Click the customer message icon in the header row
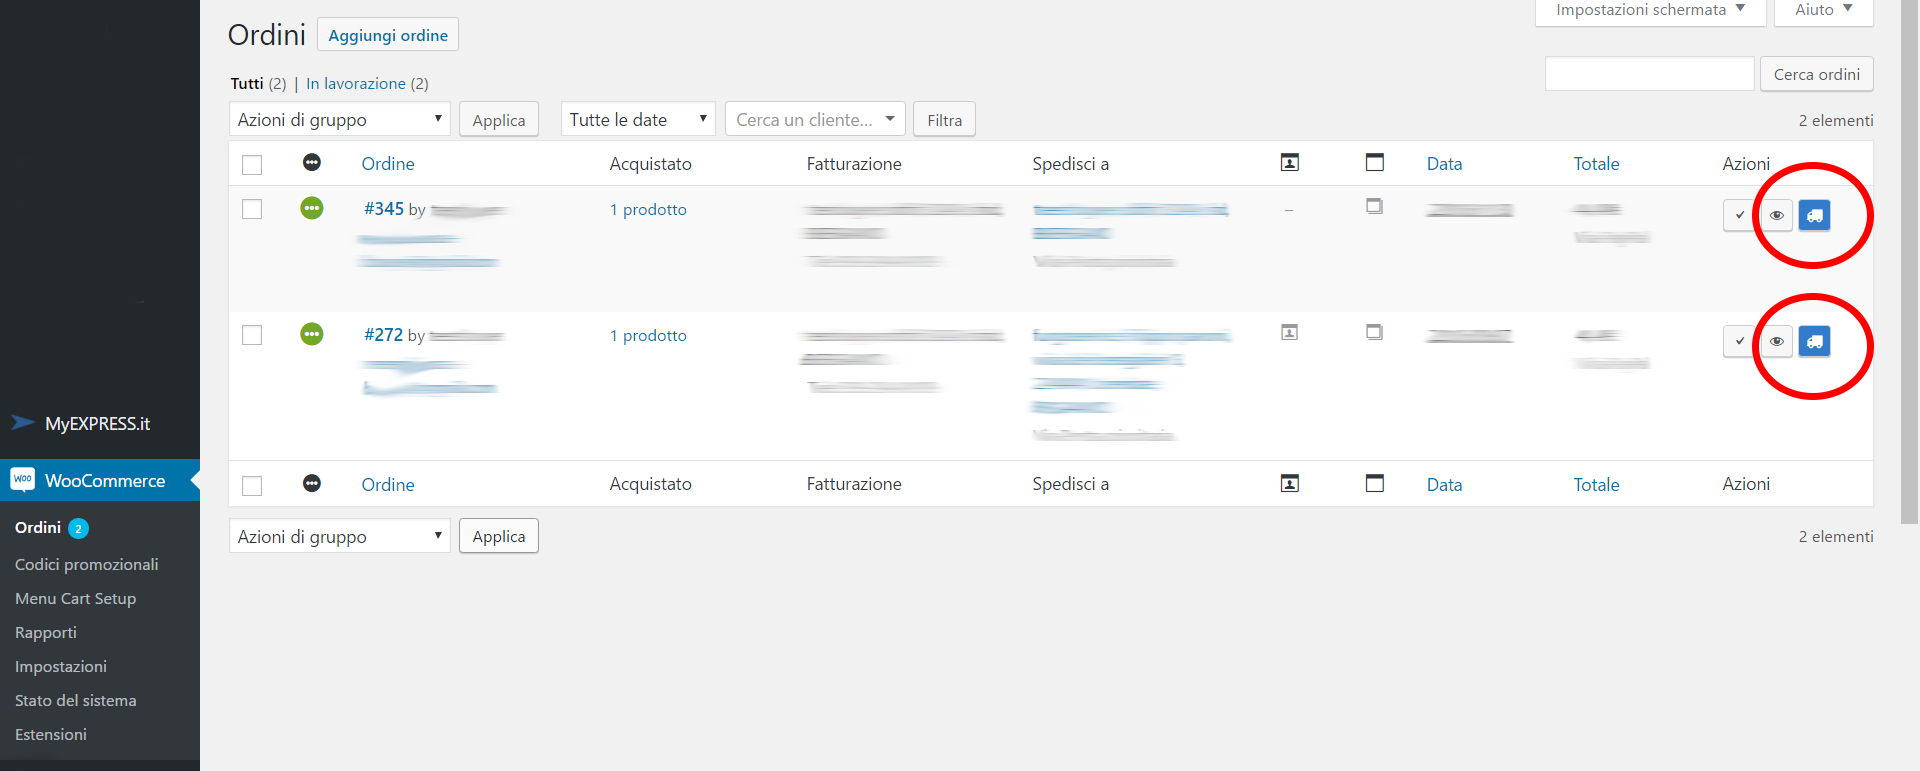This screenshot has width=1920, height=771. tap(1290, 162)
